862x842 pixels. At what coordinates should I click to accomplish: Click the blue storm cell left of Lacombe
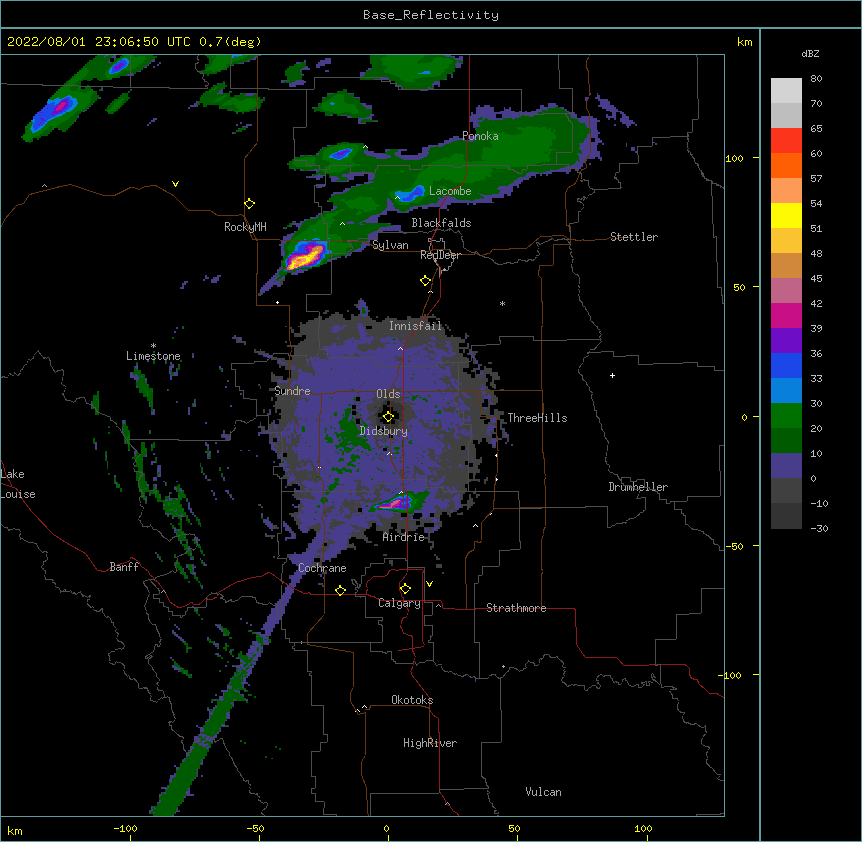411,193
